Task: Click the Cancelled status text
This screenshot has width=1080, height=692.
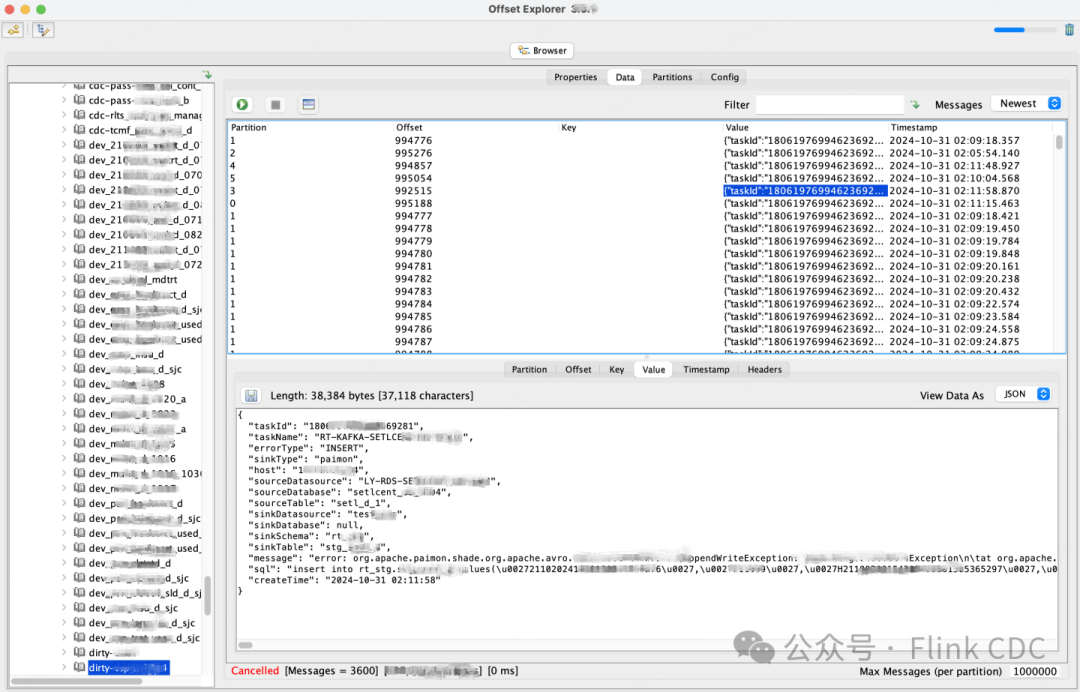Action: pyautogui.click(x=255, y=671)
